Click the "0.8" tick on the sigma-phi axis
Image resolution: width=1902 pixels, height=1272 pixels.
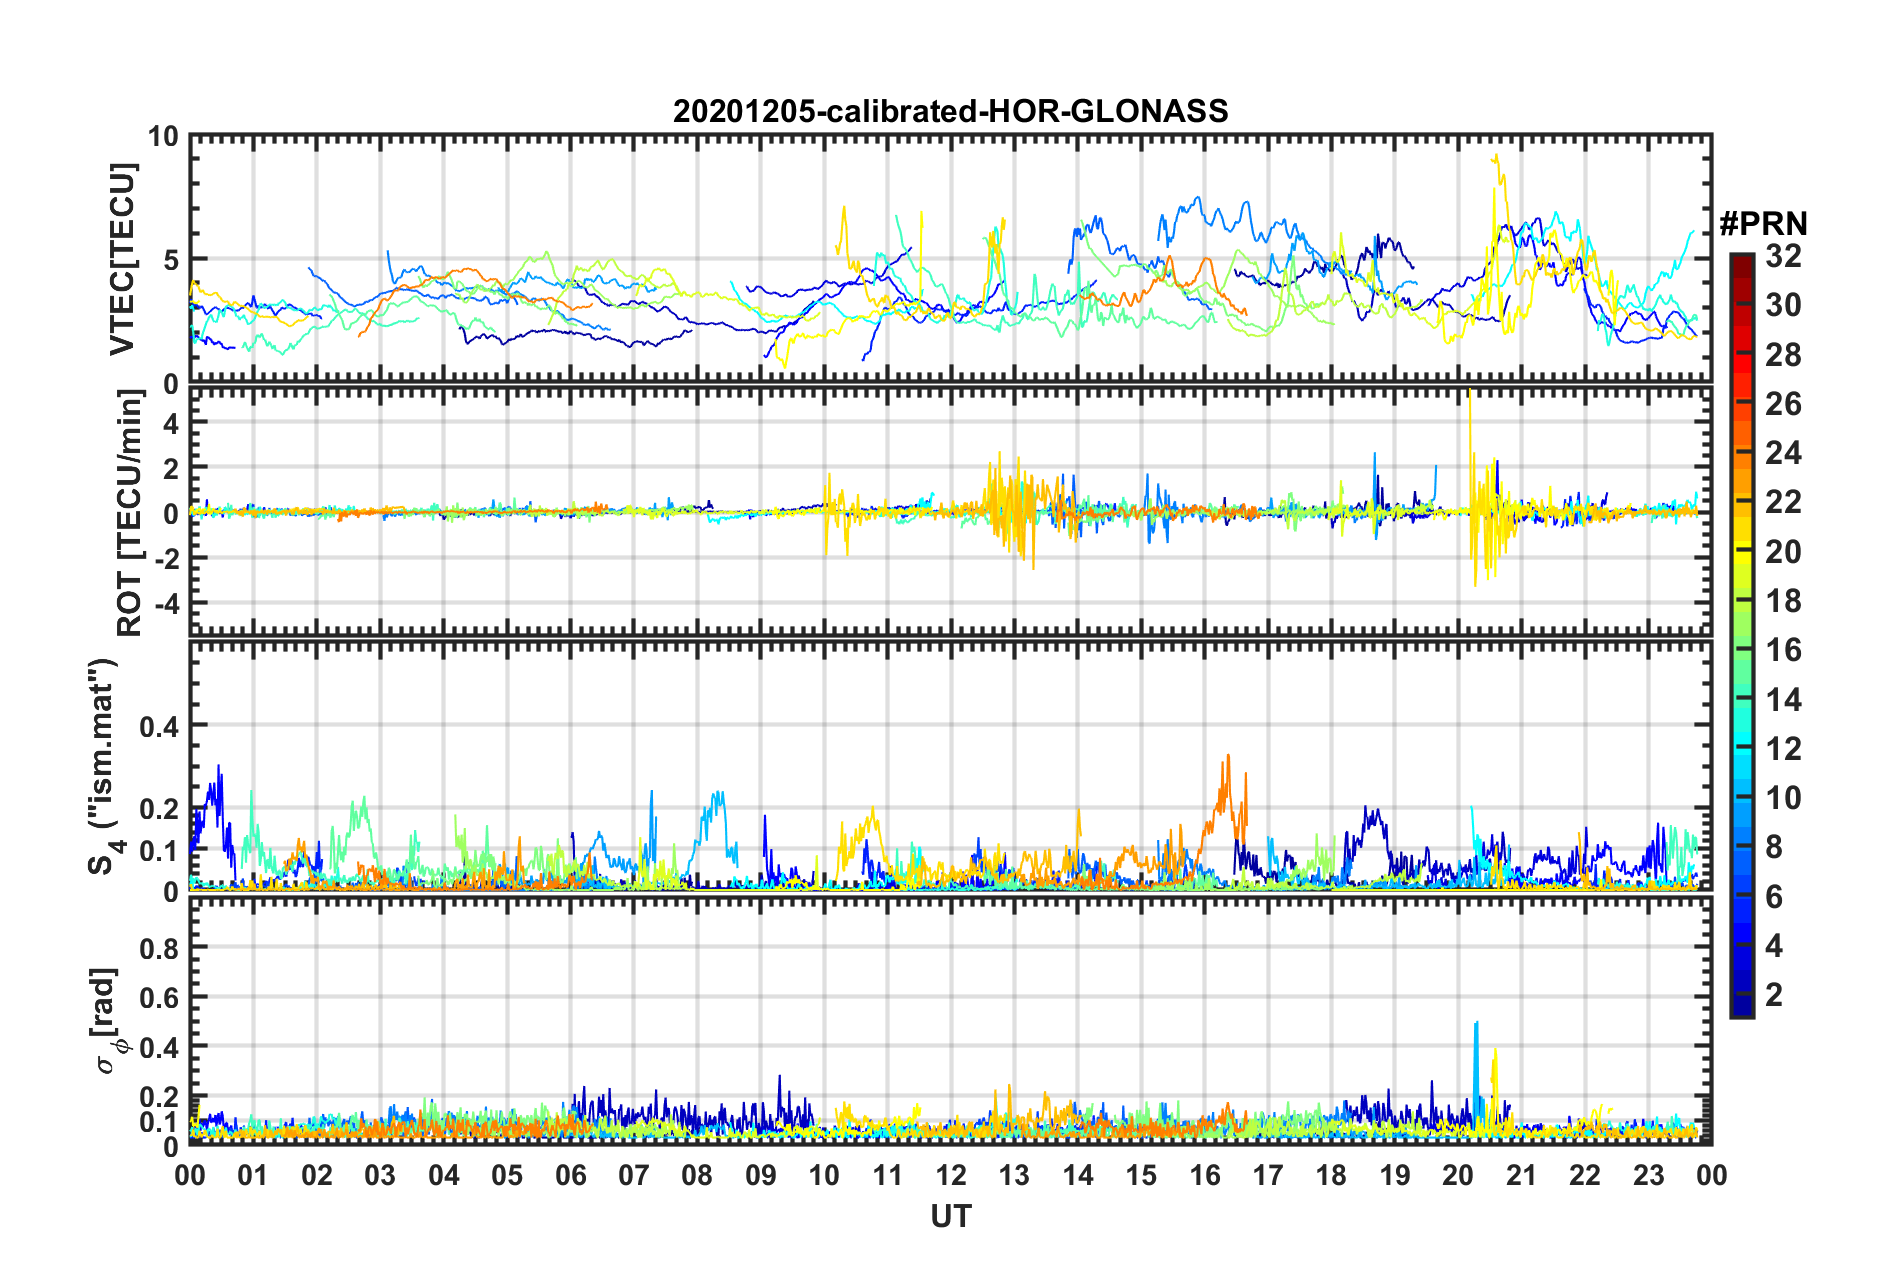pos(160,947)
